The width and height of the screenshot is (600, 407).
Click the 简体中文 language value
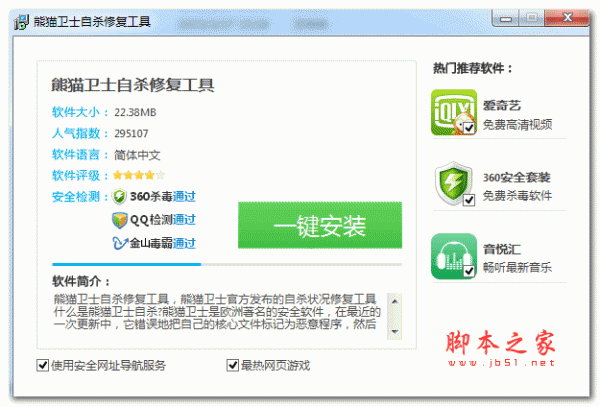(x=137, y=155)
